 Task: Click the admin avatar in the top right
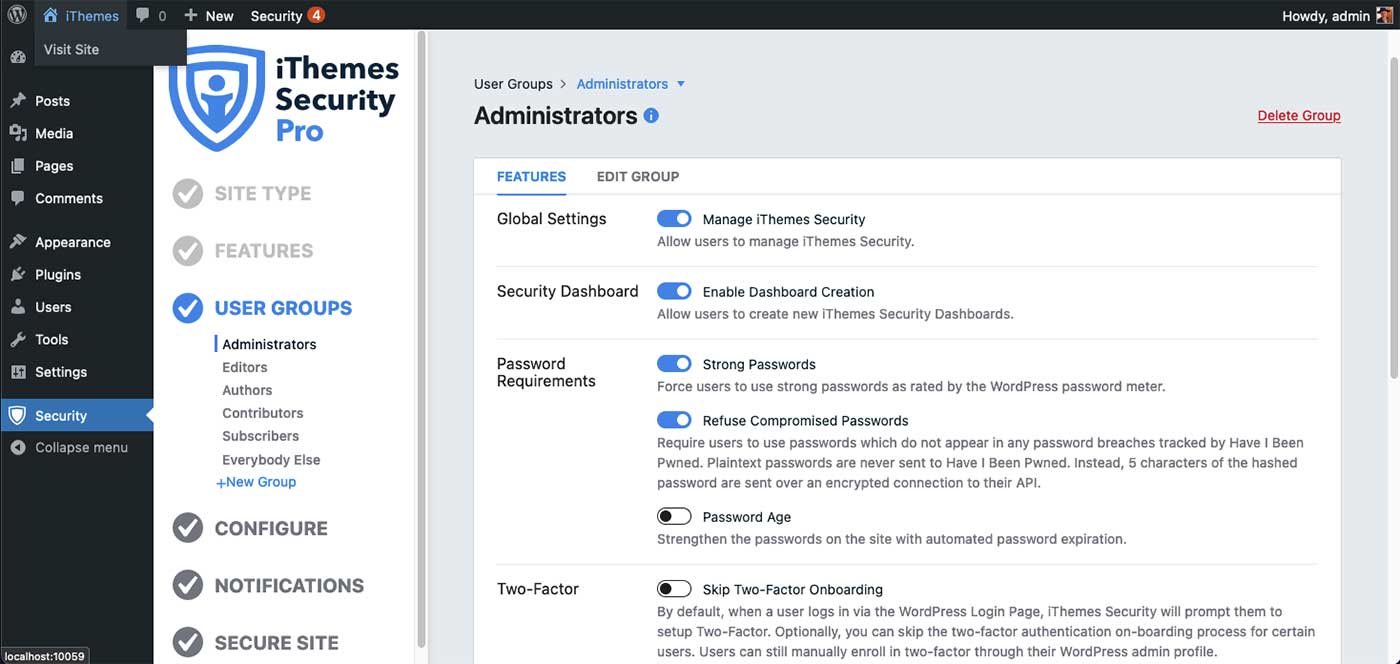click(1384, 15)
